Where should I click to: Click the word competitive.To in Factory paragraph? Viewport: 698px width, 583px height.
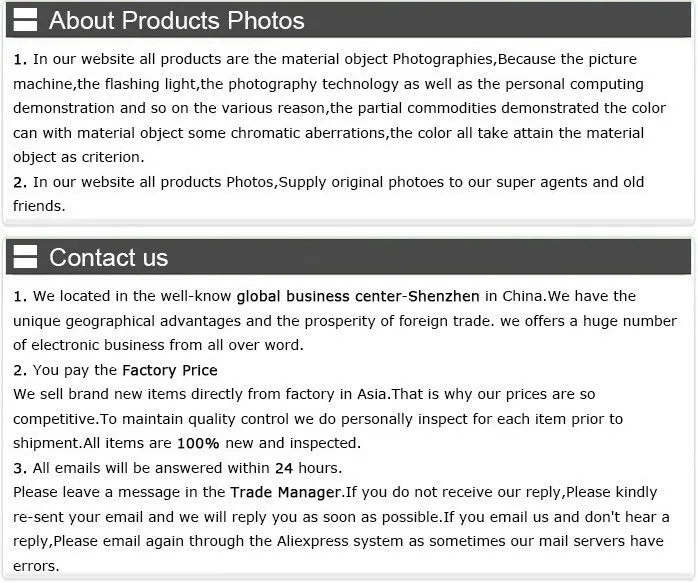(x=65, y=419)
